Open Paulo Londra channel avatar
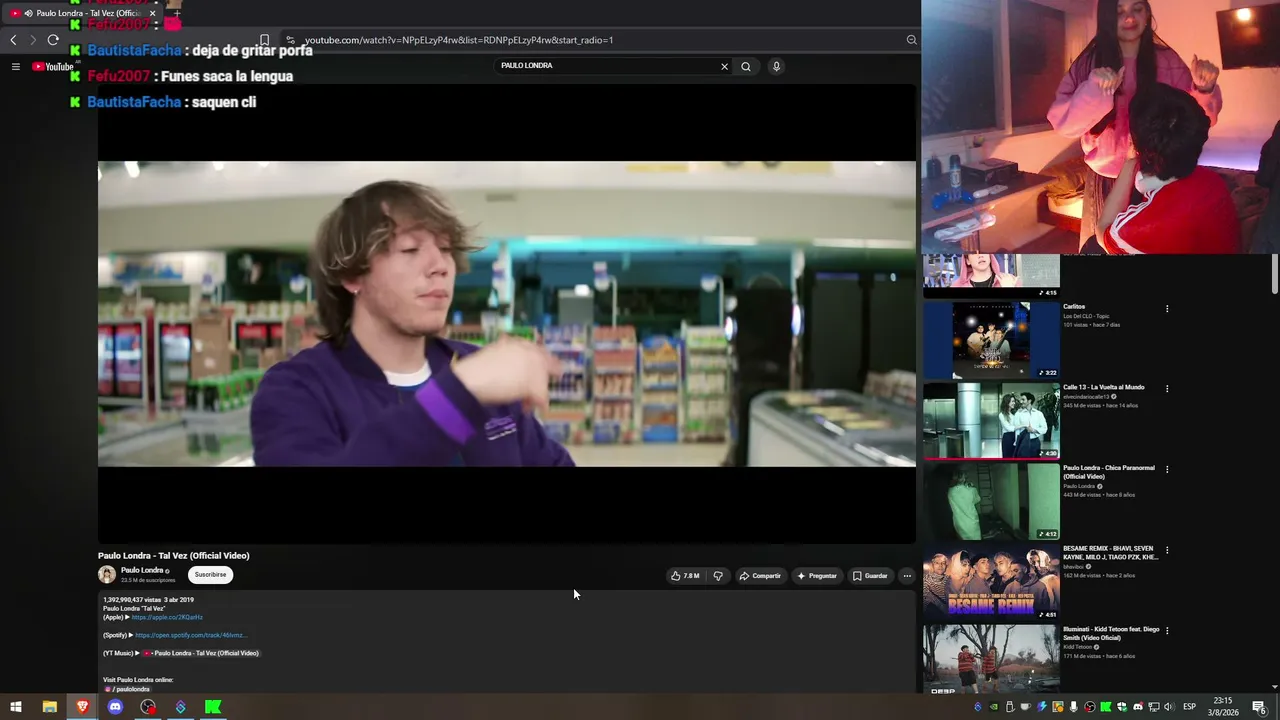 tap(107, 574)
